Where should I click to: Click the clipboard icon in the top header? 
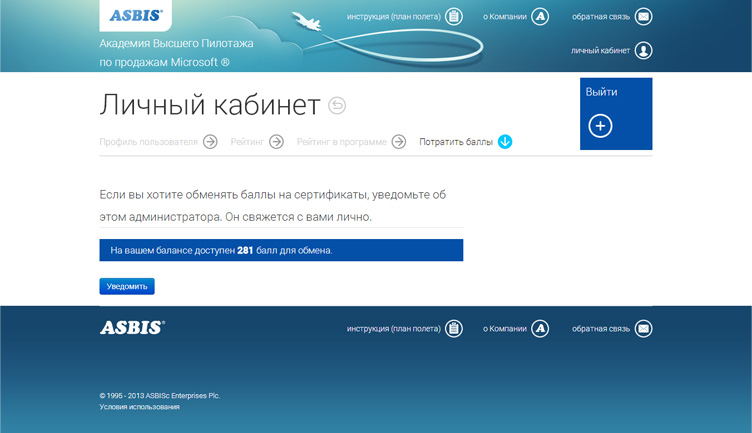coord(454,17)
